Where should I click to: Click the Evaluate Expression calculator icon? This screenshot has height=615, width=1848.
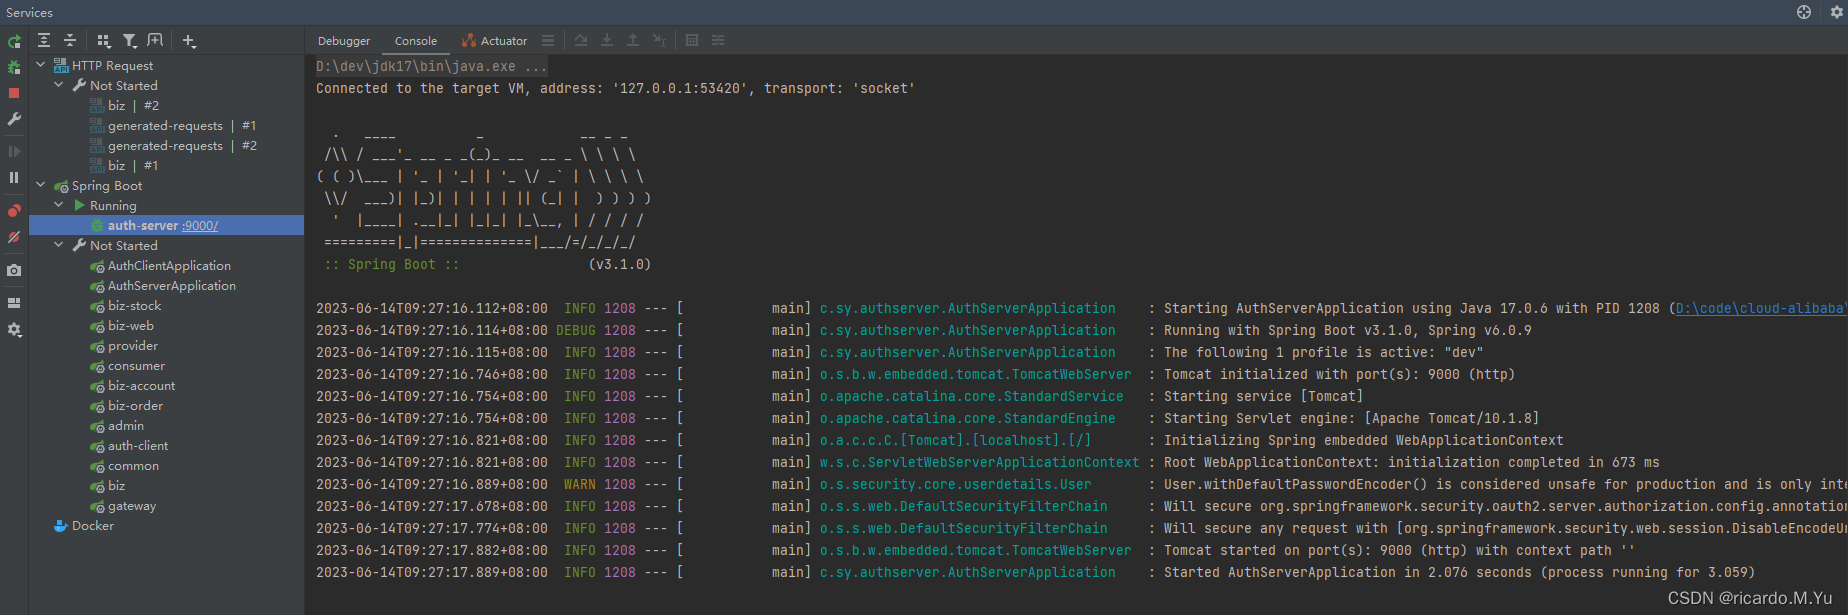click(692, 40)
